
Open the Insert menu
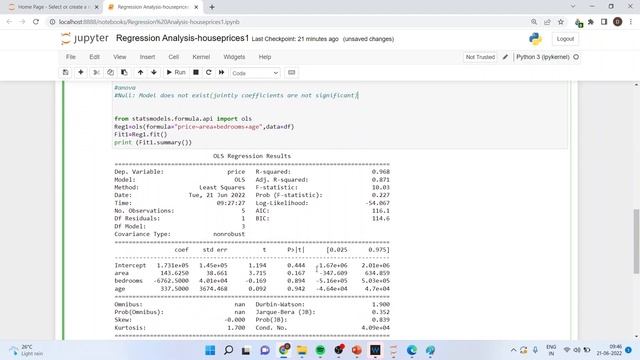(147, 57)
